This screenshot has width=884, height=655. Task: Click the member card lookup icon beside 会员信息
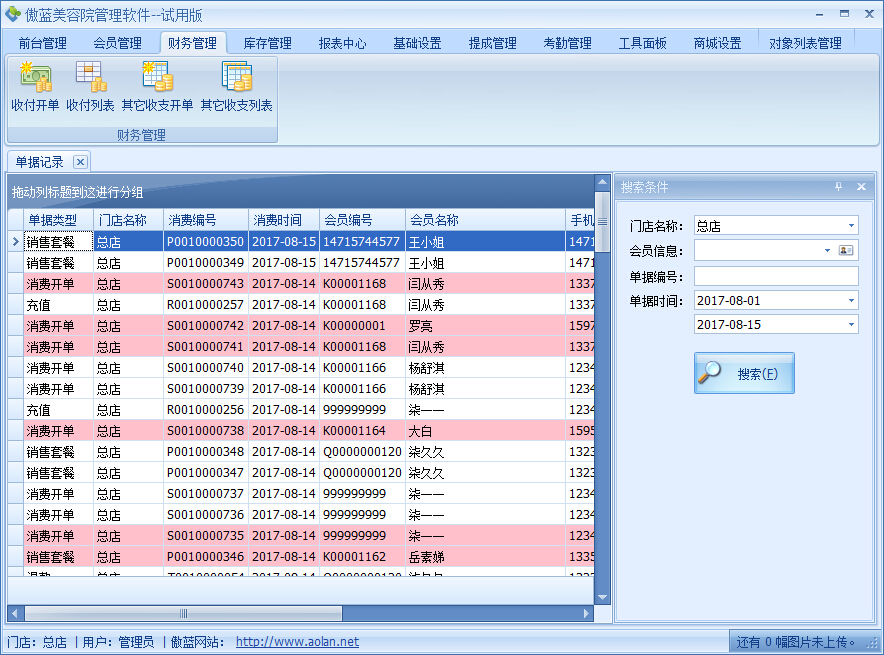(847, 251)
